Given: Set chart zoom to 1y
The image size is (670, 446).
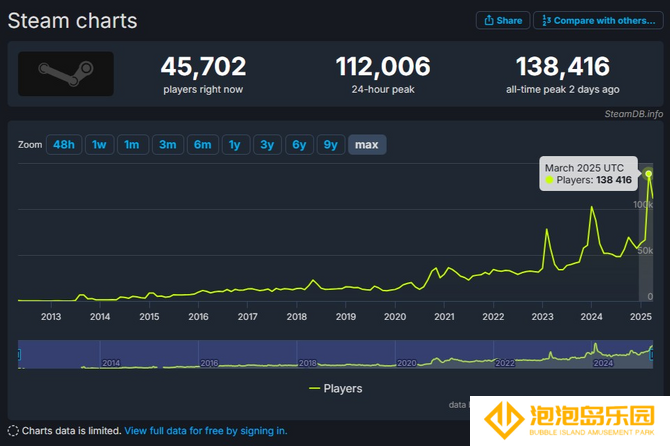Looking at the screenshot, I should (235, 145).
